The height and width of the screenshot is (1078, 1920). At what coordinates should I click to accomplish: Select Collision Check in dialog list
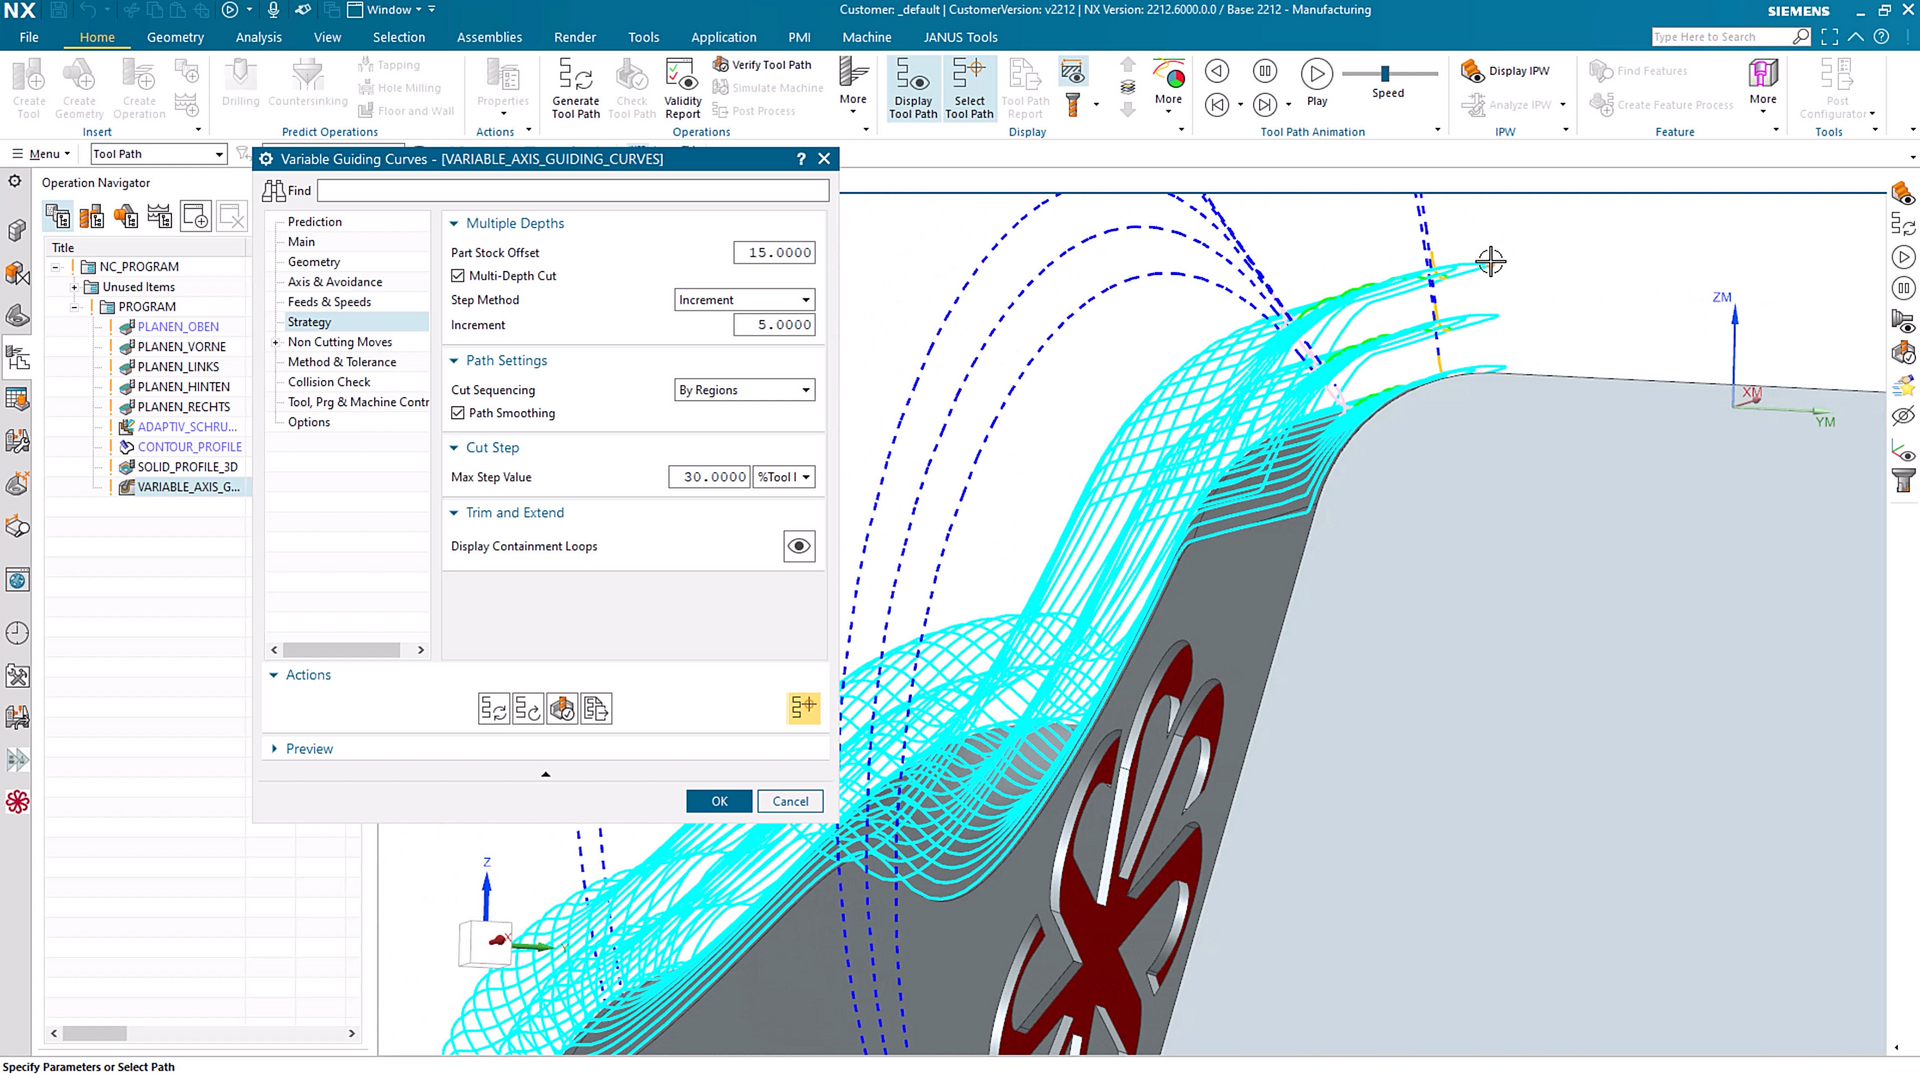point(329,382)
